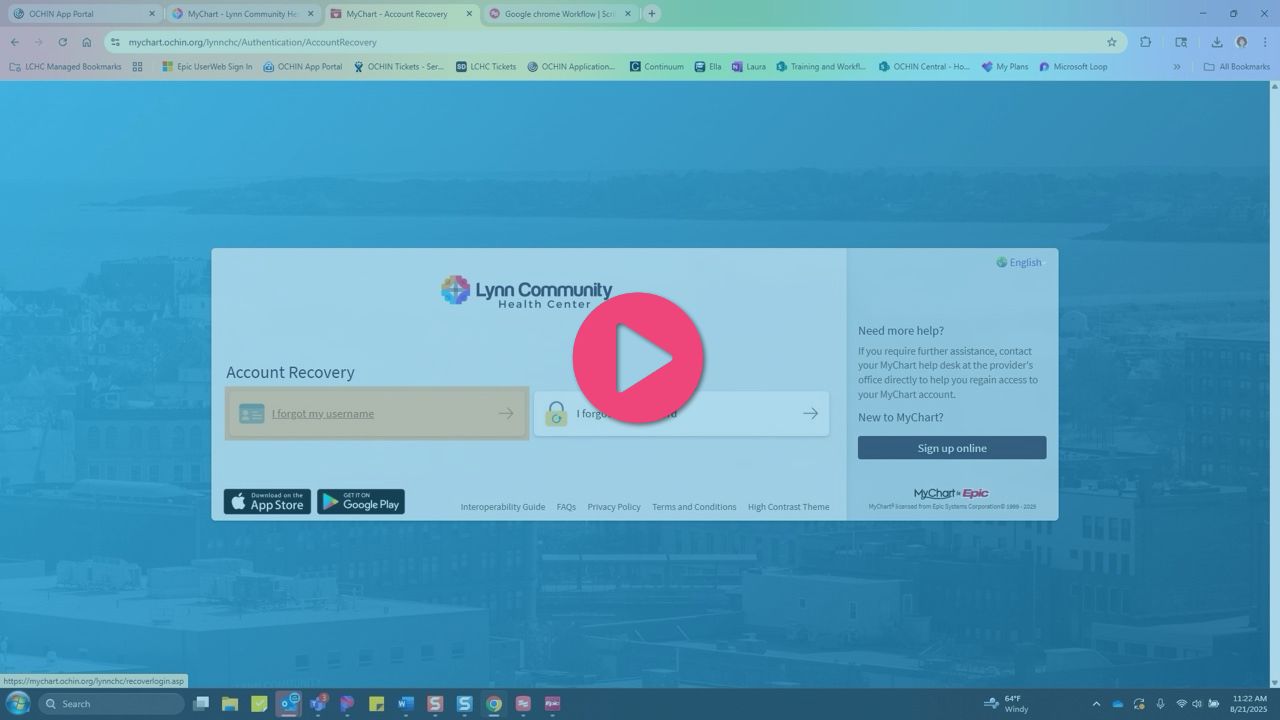
Task: Open the Chrome extensions puzzle icon
Action: click(1146, 42)
